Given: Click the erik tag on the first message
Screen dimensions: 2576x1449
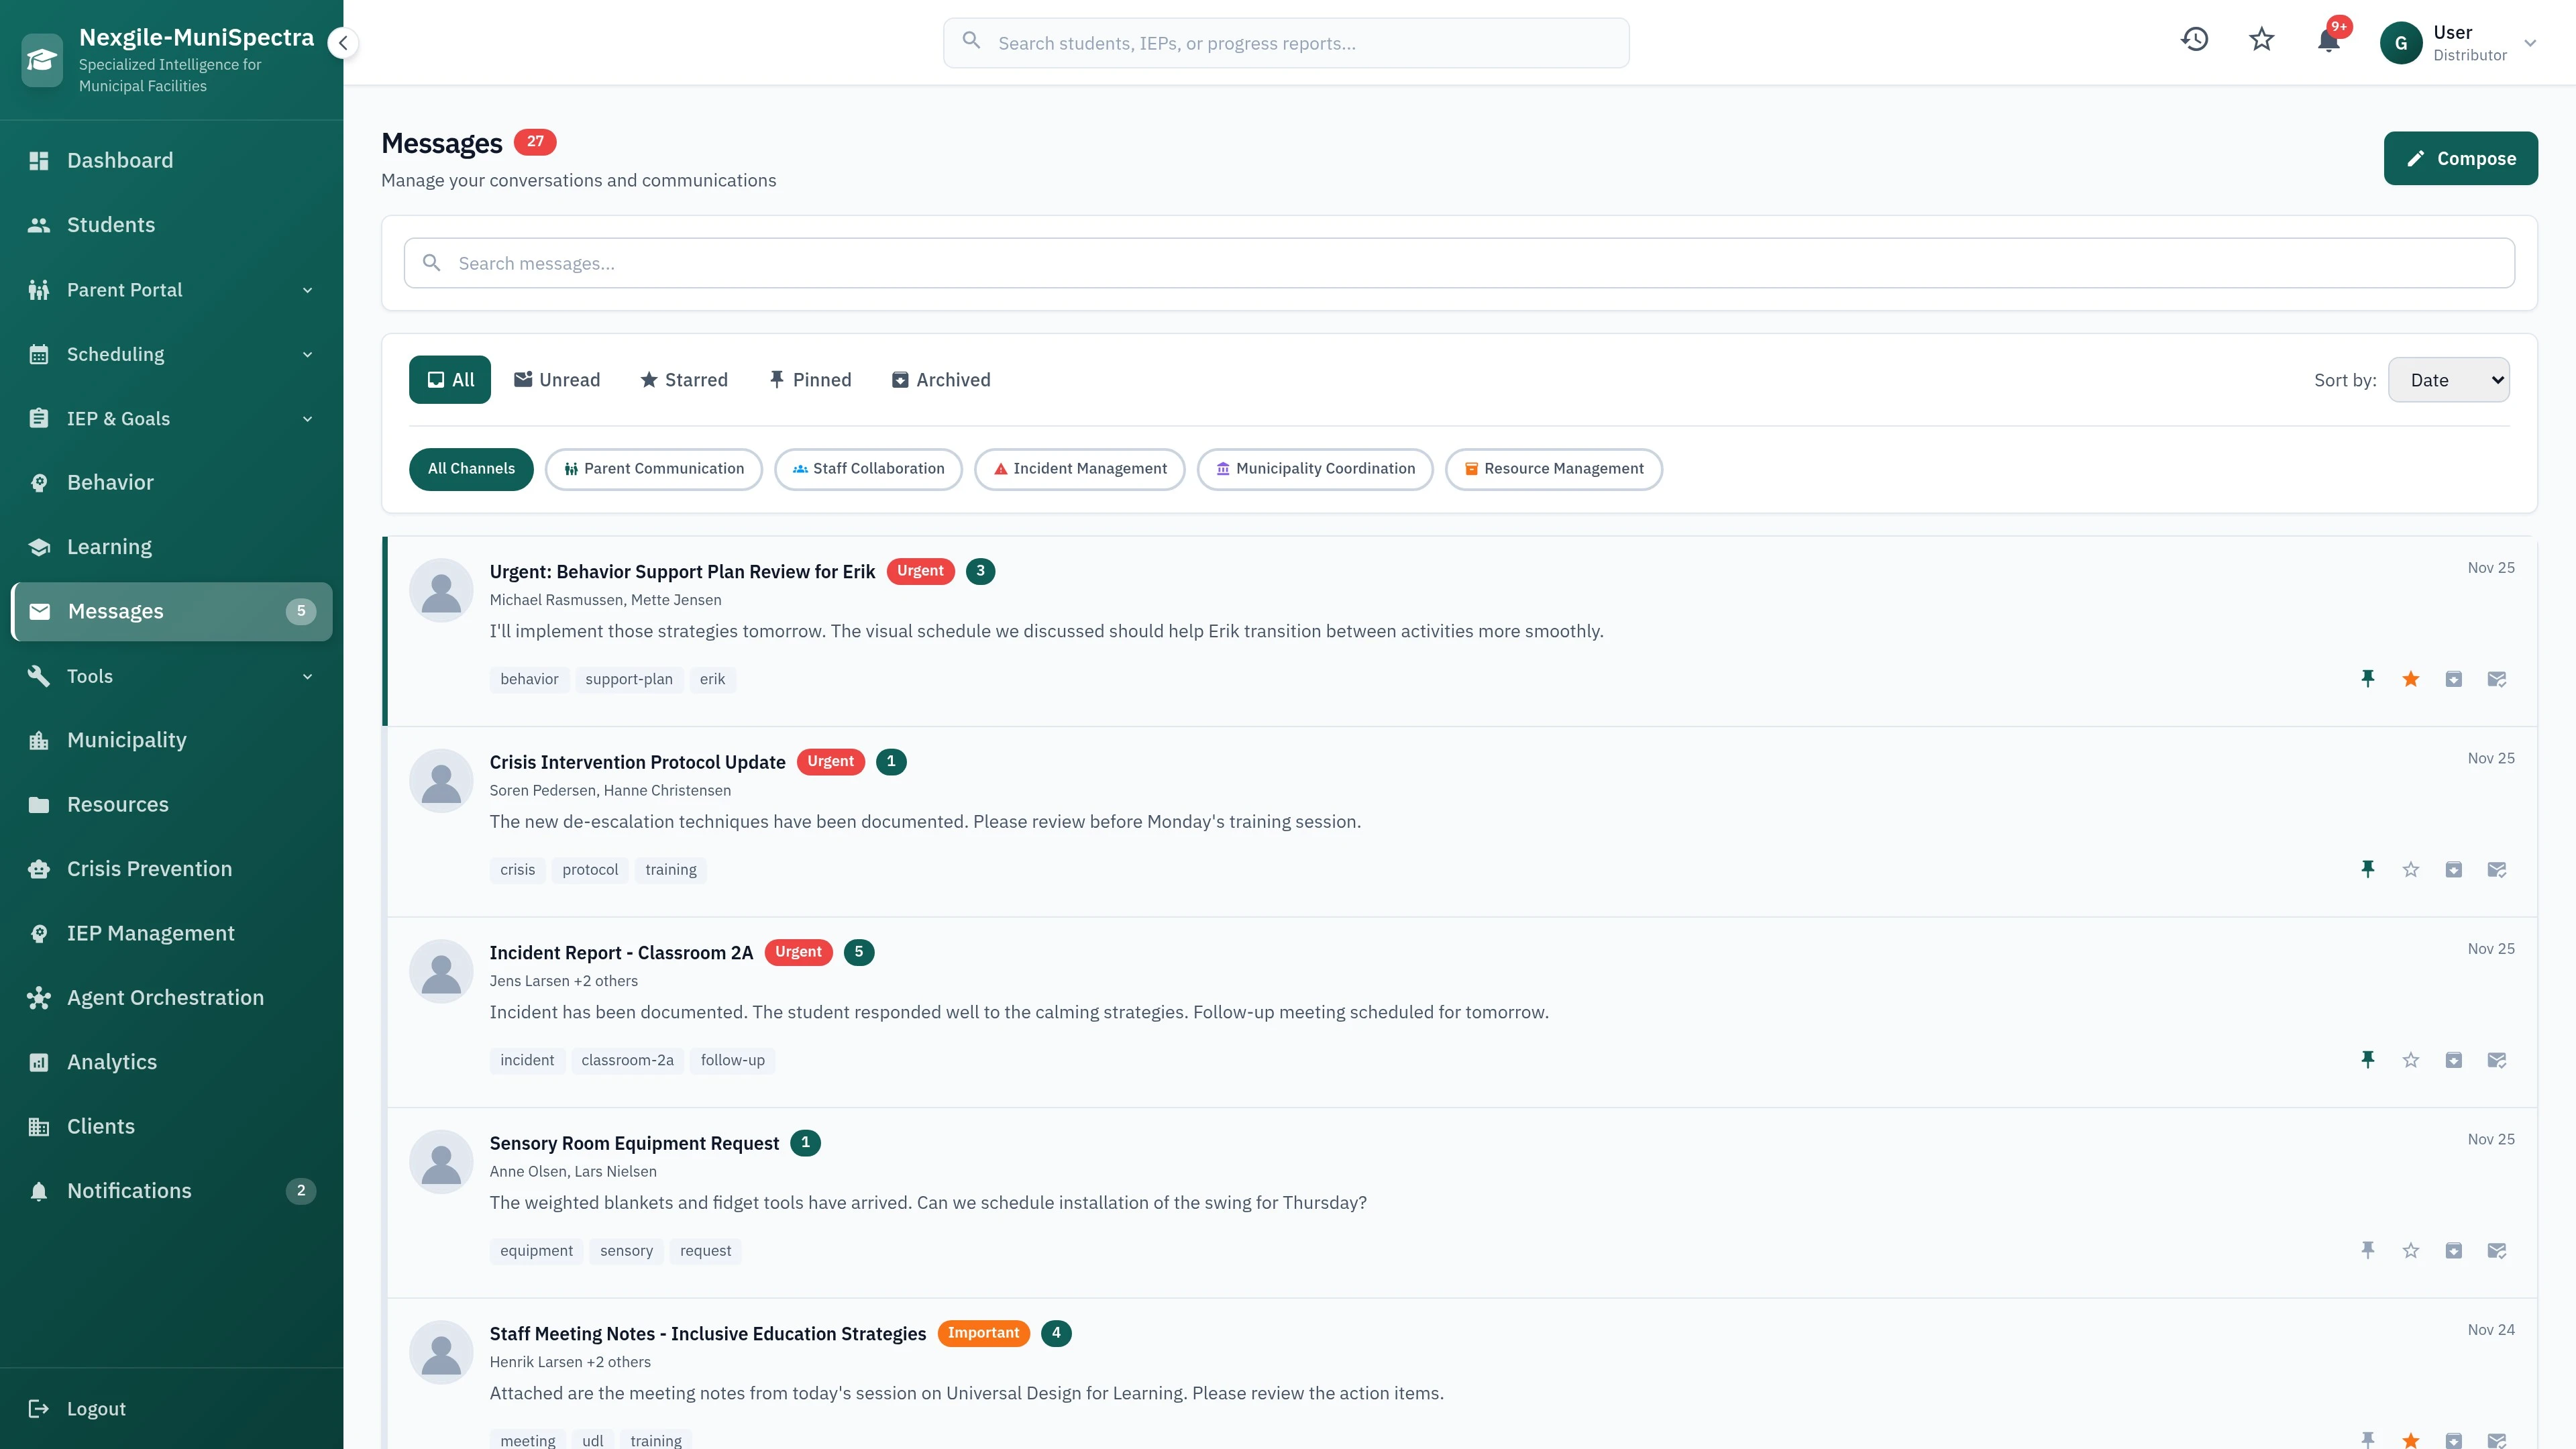Looking at the screenshot, I should pyautogui.click(x=713, y=679).
